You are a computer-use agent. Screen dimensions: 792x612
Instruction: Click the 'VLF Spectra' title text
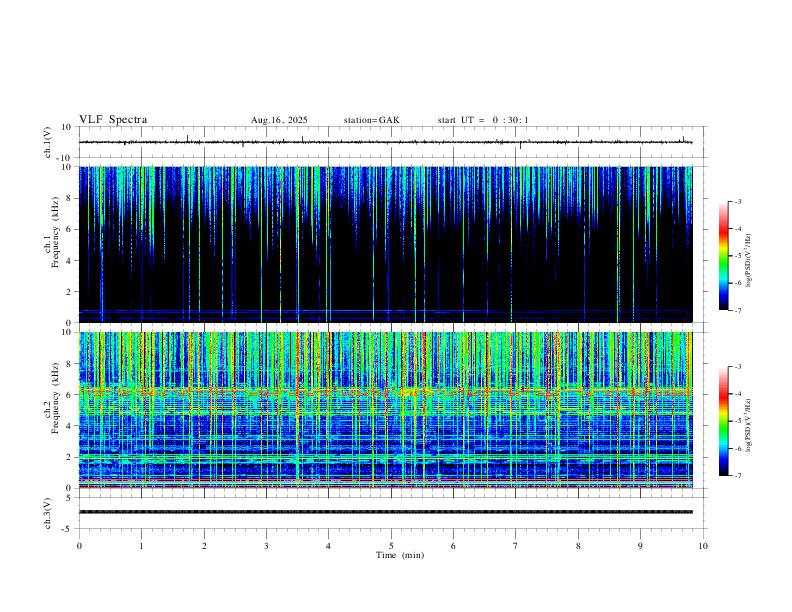[x=113, y=120]
